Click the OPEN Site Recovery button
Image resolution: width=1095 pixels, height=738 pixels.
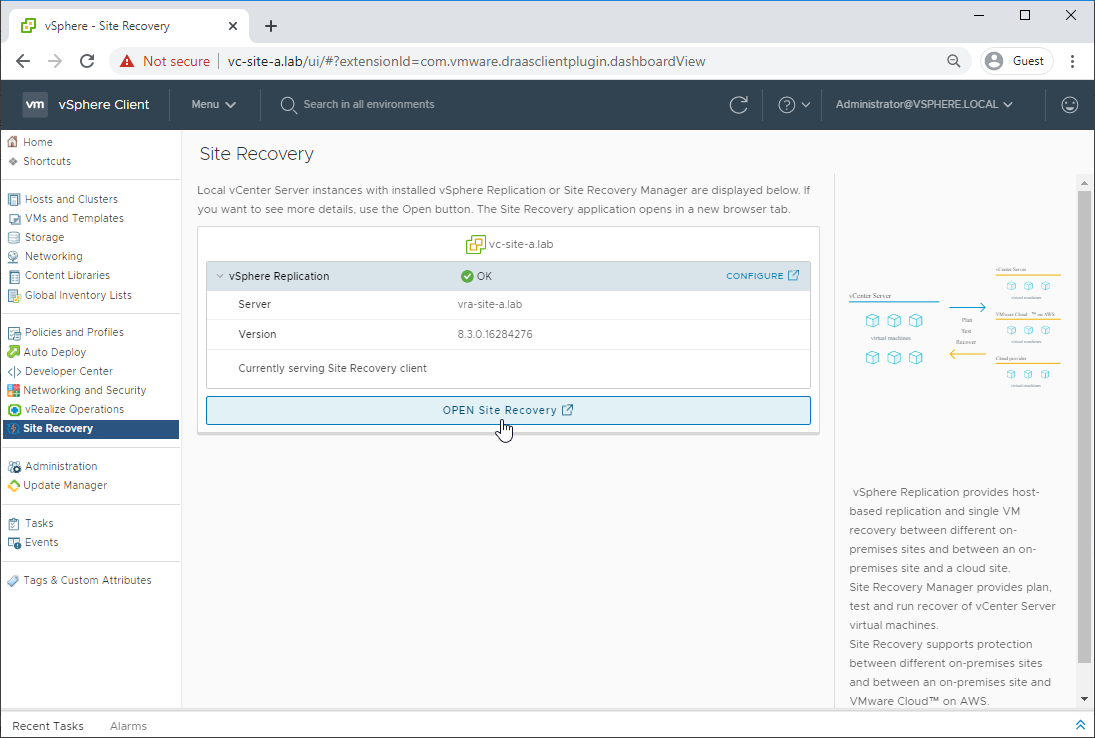pos(508,411)
